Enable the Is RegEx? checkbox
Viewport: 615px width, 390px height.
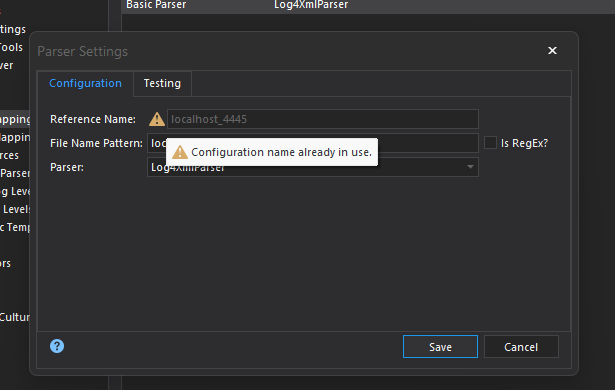tap(490, 143)
